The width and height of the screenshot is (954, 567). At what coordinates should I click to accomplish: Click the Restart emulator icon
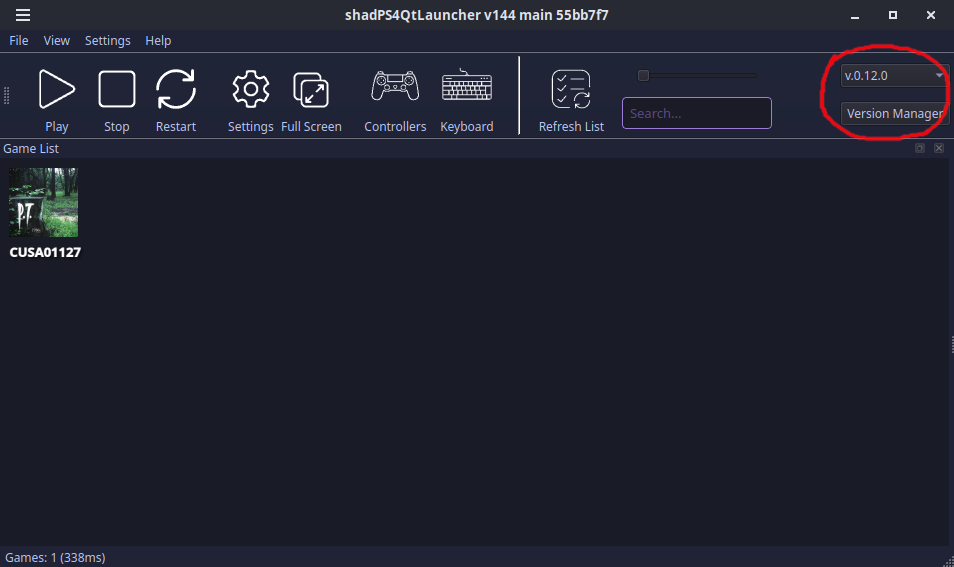click(176, 89)
